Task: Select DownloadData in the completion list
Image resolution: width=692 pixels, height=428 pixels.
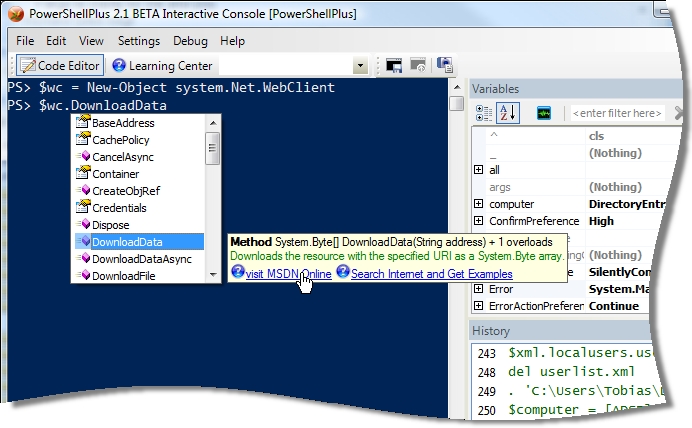Action: 139,242
